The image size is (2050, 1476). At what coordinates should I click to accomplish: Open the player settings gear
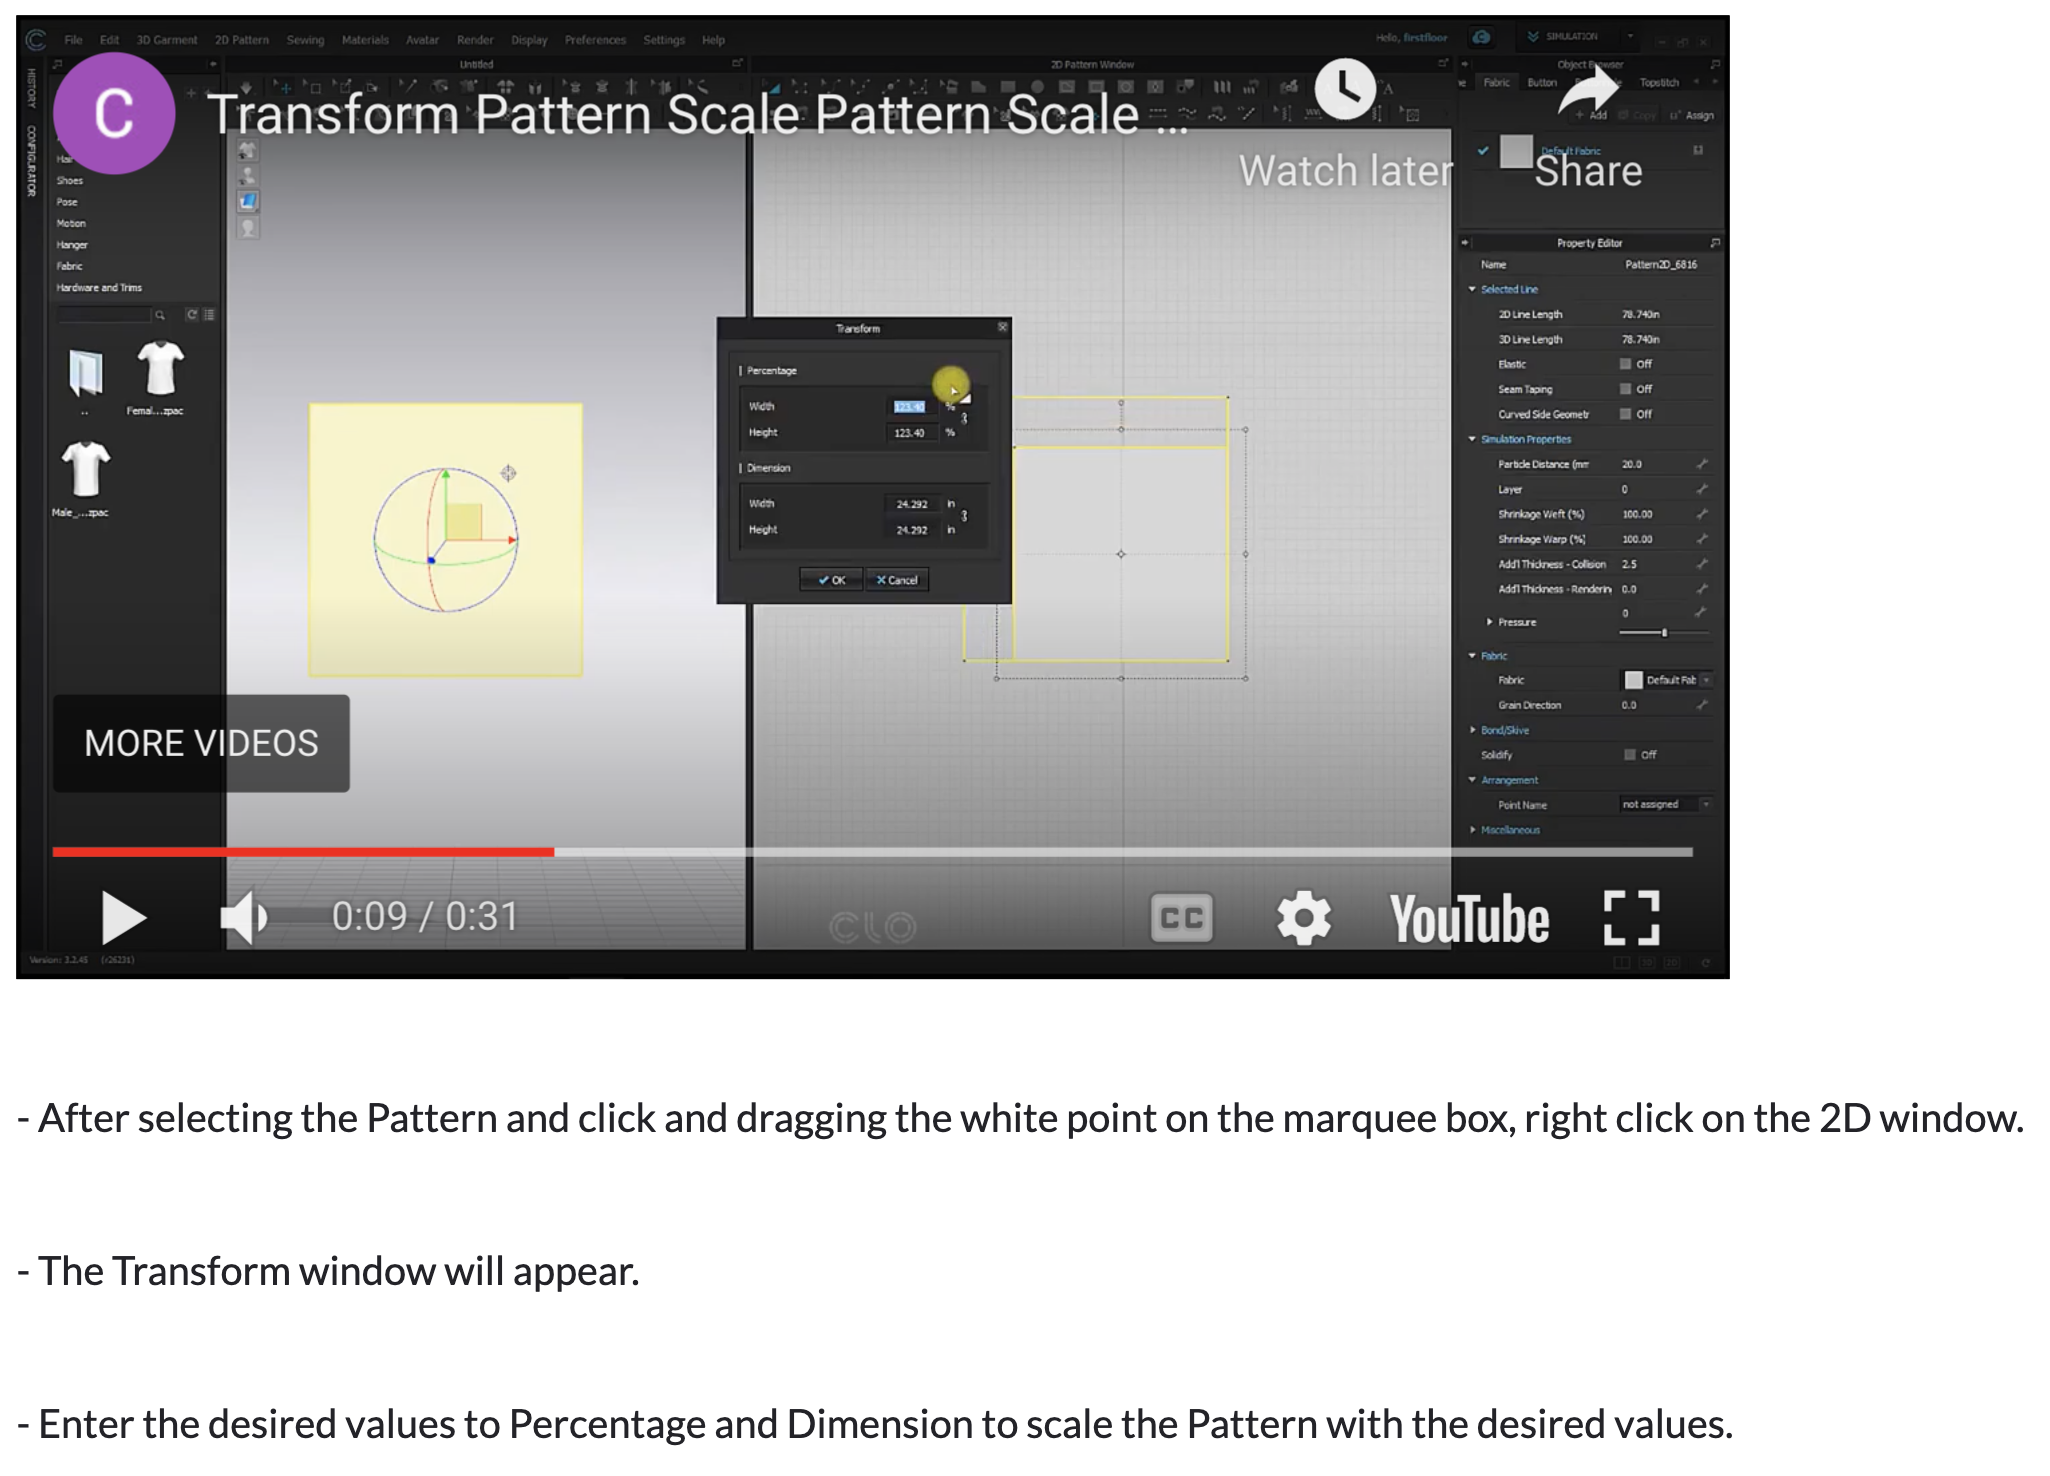pyautogui.click(x=1304, y=918)
